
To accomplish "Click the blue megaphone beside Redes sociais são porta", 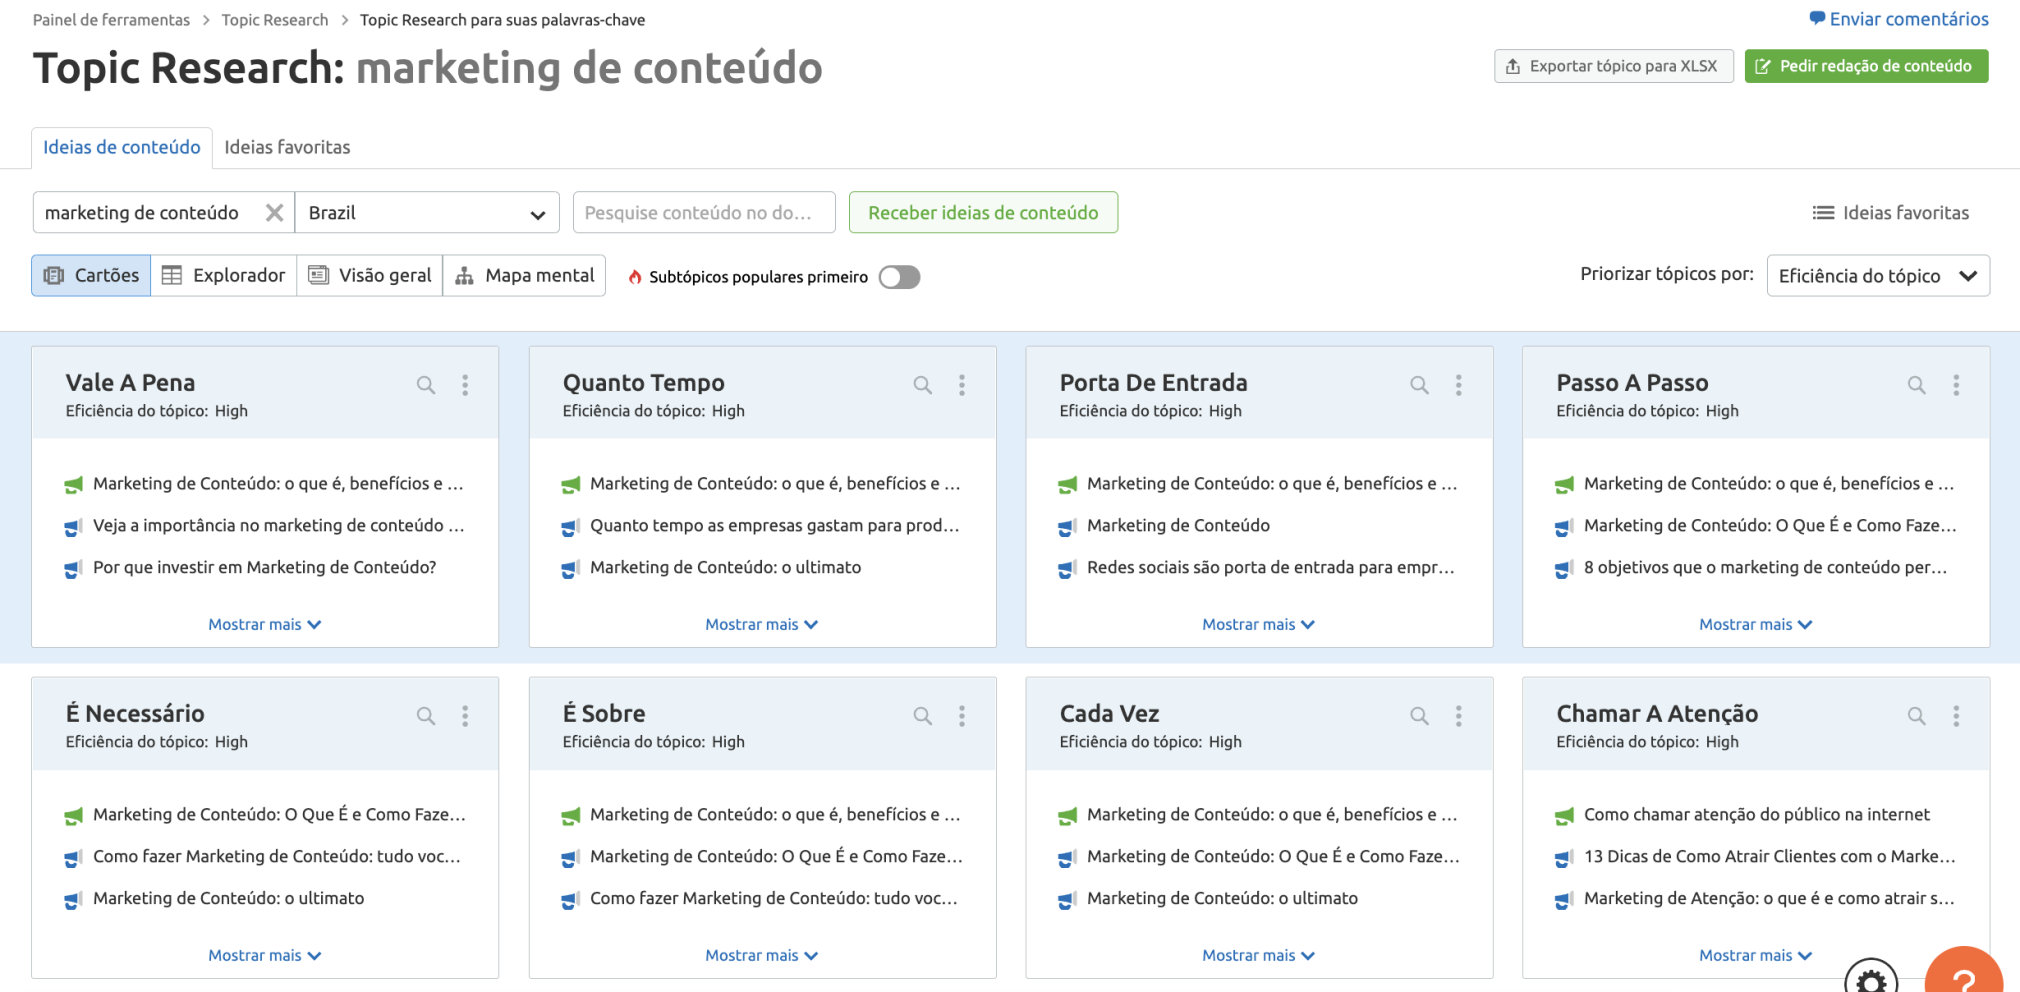I will pos(1068,569).
